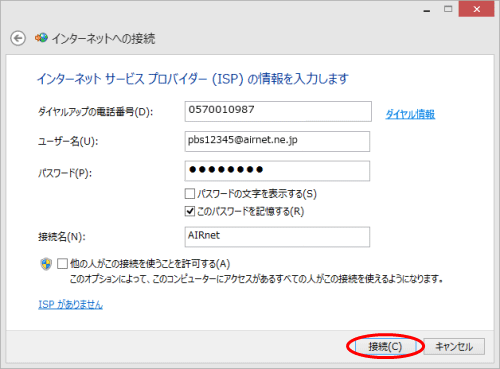Image resolution: width=500 pixels, height=369 pixels.
Task: Click the ダイヤルアップの電話番号(D) label
Action: tap(96, 112)
